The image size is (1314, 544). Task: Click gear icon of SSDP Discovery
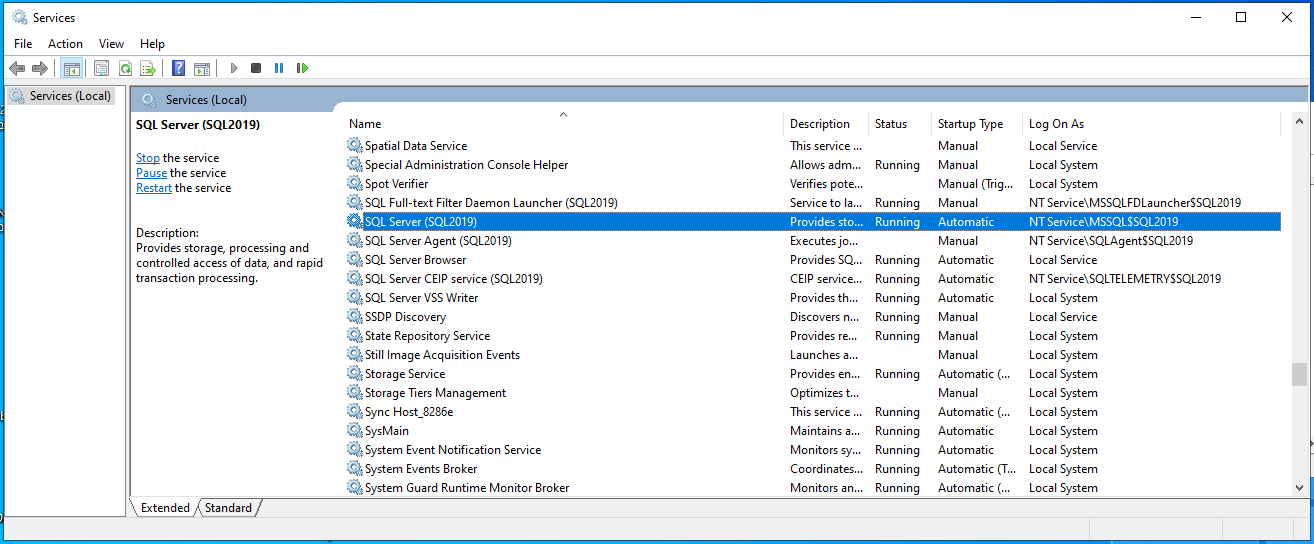[354, 317]
